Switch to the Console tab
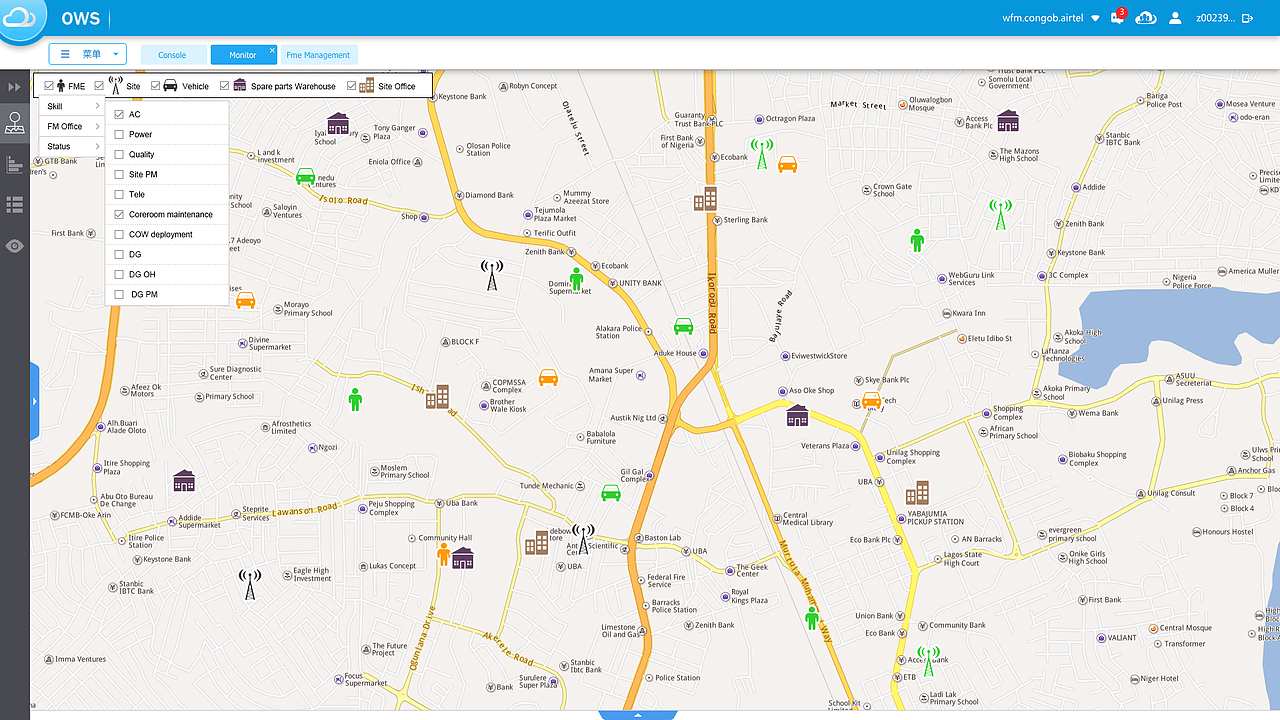Screen dimensions: 1280x720 pos(173,55)
